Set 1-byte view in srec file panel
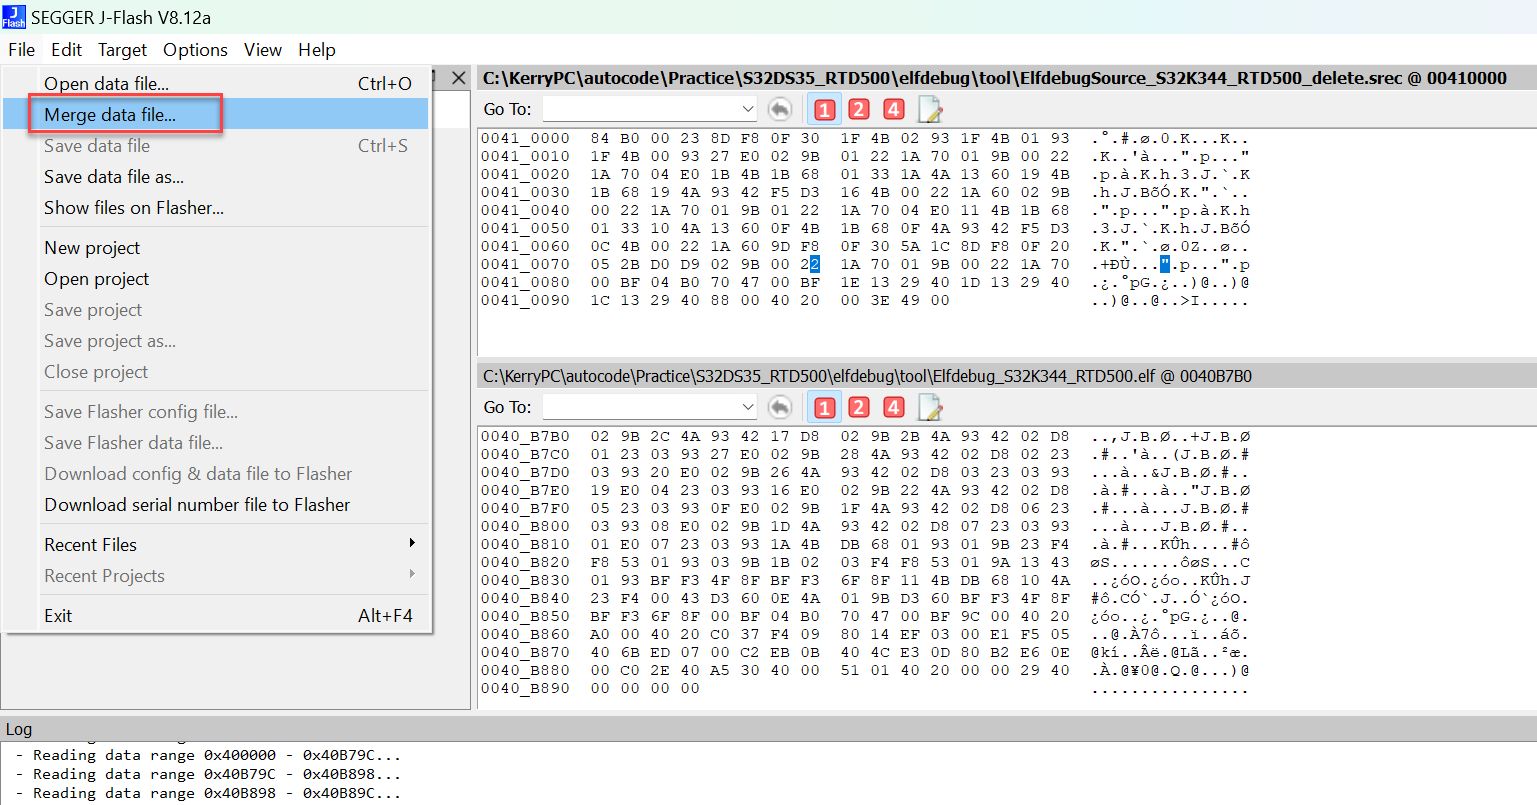This screenshot has height=805, width=1537. pos(824,109)
